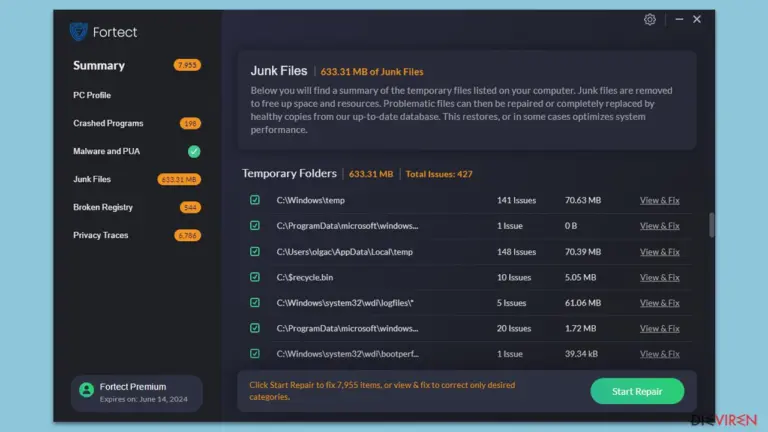This screenshot has width=768, height=432.
Task: Click the '633.31 MB of Junk Files' heading text
Action: [x=372, y=72]
